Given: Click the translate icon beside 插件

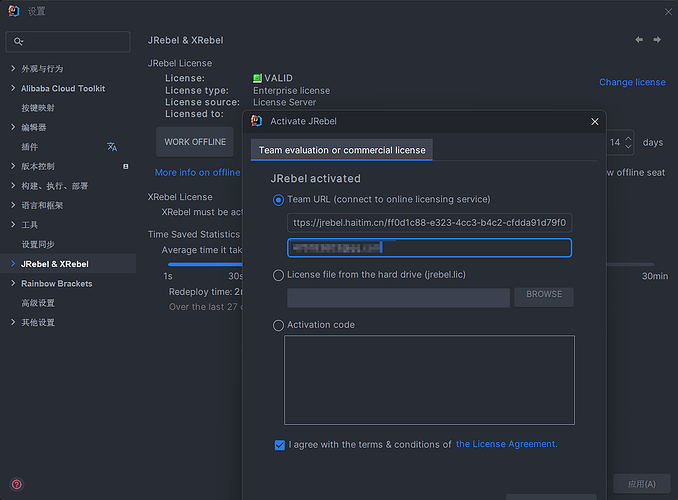Looking at the screenshot, I should (112, 147).
